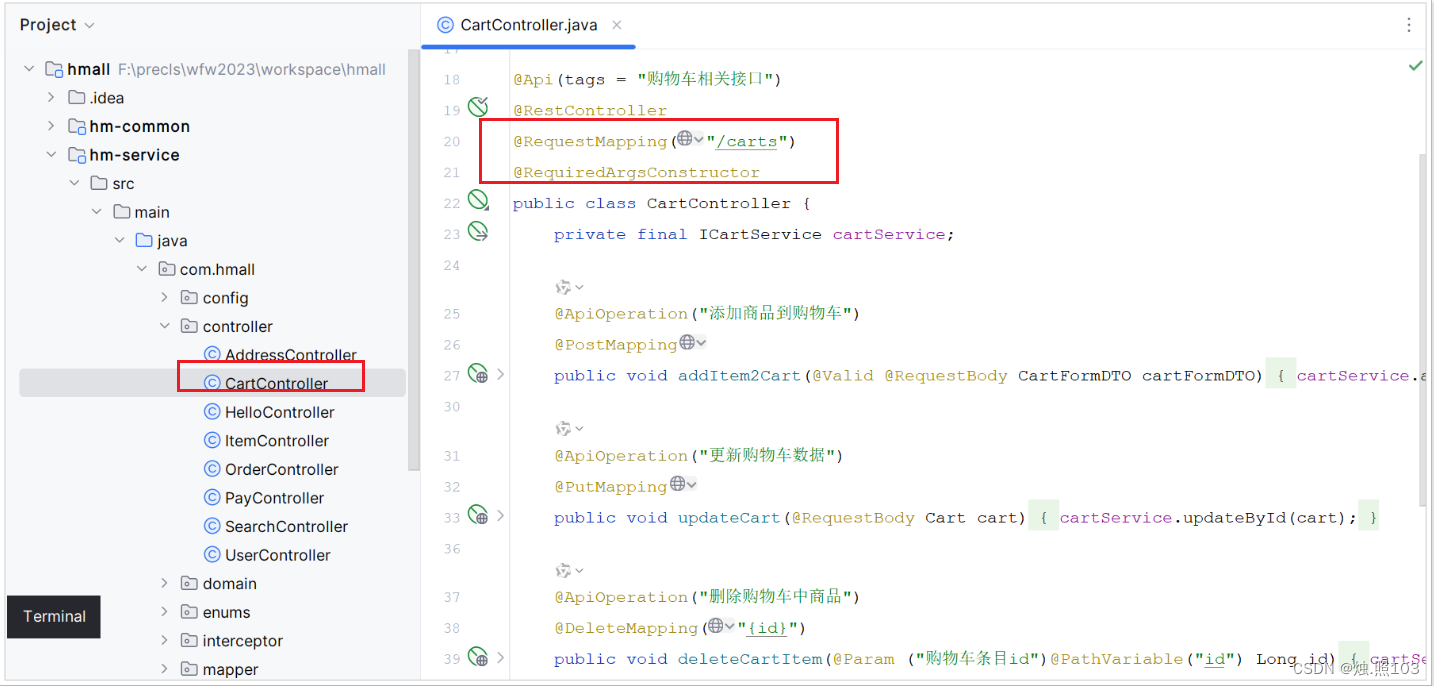Open the globe URL dropdown on @DeleteMapping
Screen dimensions: 1434x686
[x=721, y=626]
